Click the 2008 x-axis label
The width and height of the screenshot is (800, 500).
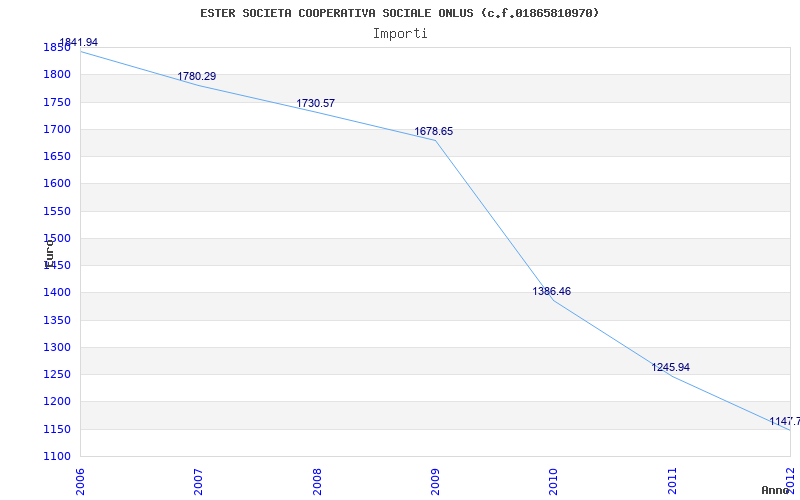tap(317, 481)
